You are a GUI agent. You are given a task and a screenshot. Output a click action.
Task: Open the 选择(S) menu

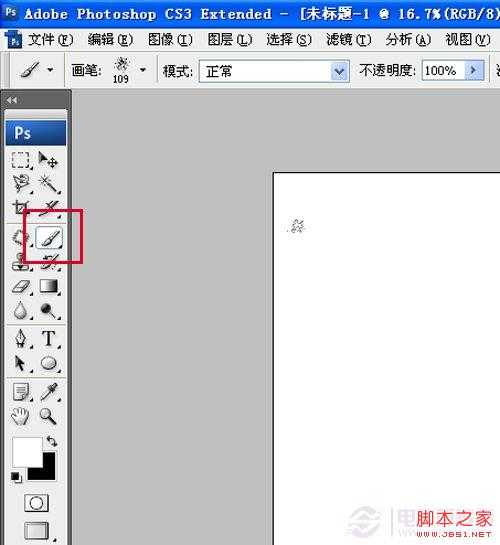(x=289, y=40)
